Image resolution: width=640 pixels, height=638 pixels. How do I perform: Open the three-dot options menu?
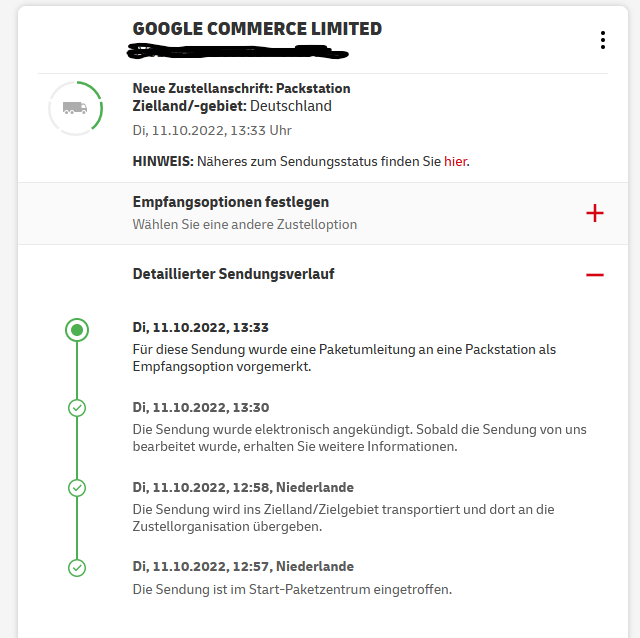(602, 40)
